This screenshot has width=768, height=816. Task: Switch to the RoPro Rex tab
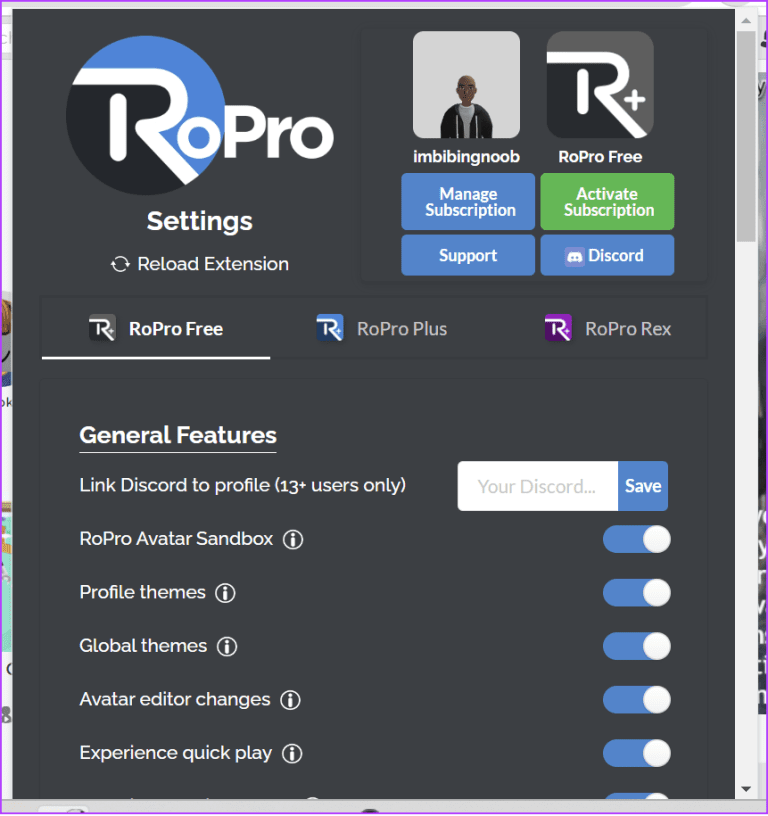627,328
